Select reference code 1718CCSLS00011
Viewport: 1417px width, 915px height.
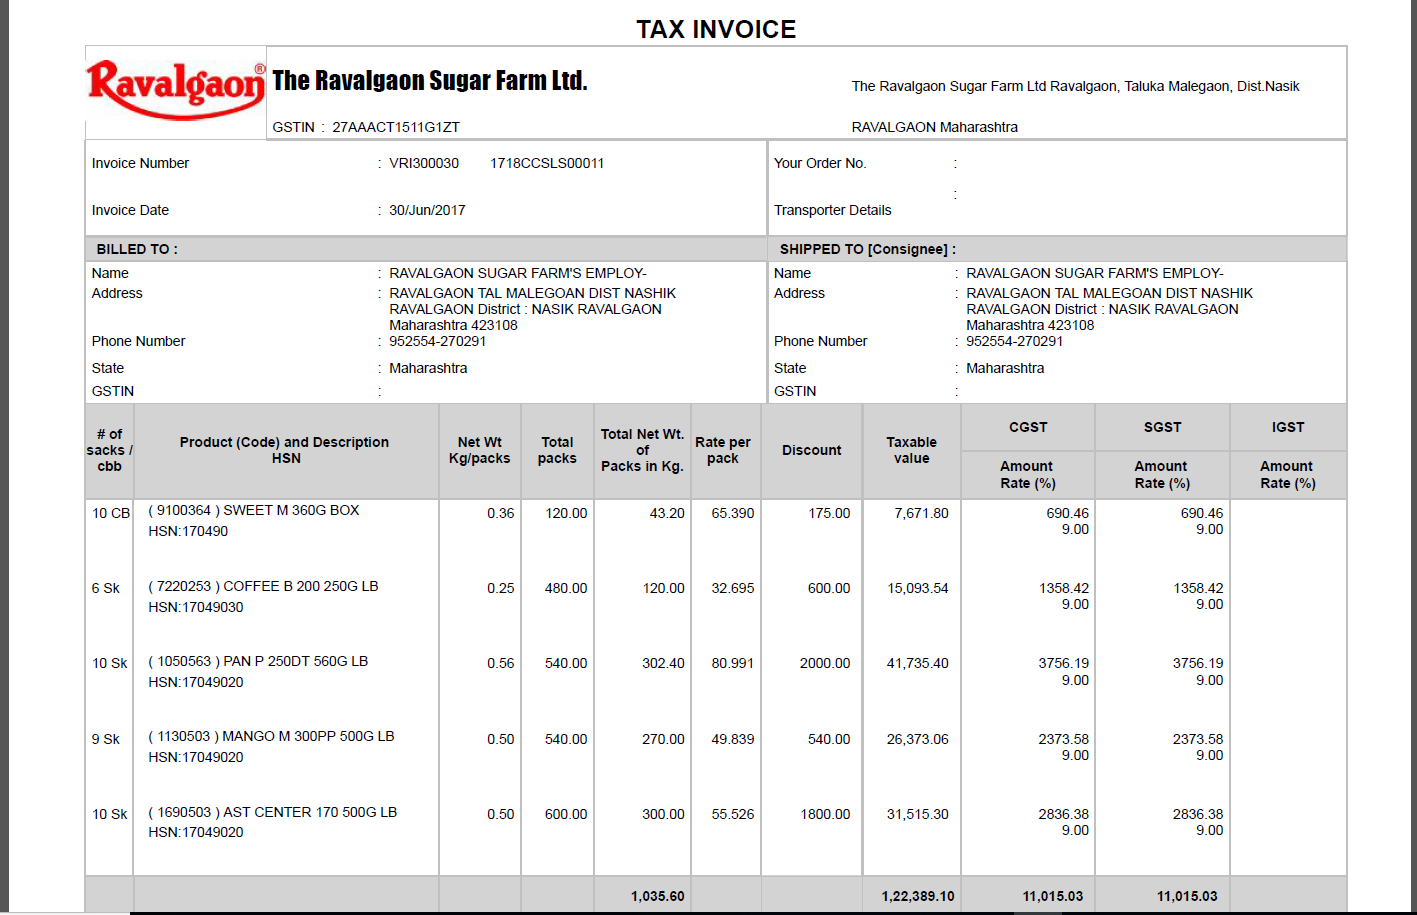tap(547, 163)
